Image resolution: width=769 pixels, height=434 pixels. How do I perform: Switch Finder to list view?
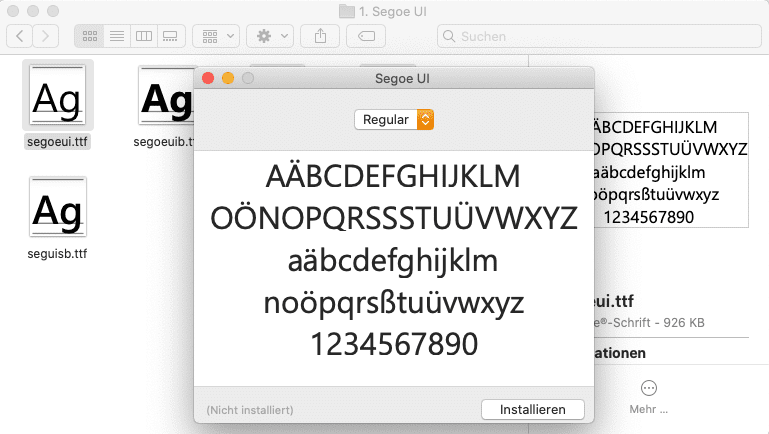pos(117,36)
